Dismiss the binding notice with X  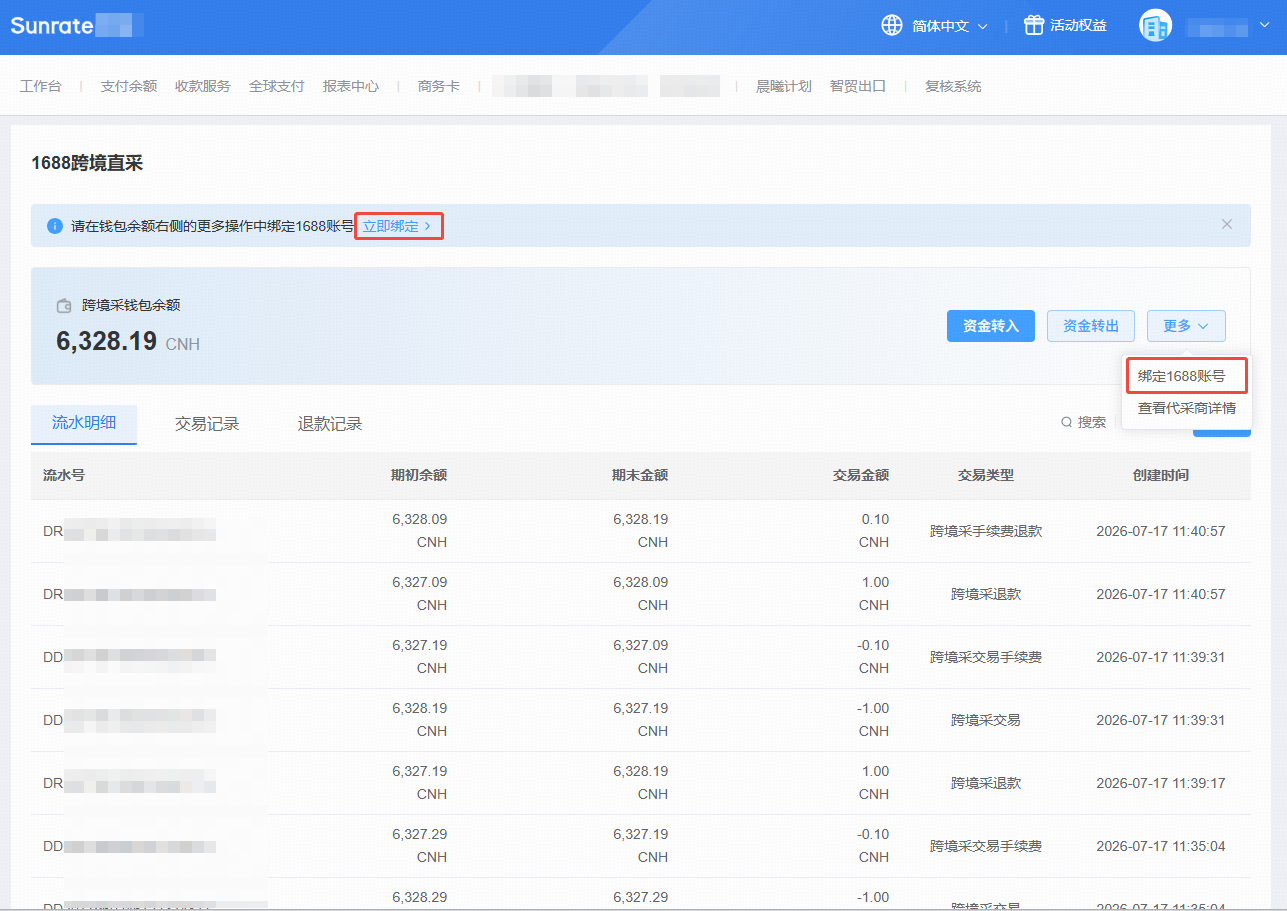1227,224
